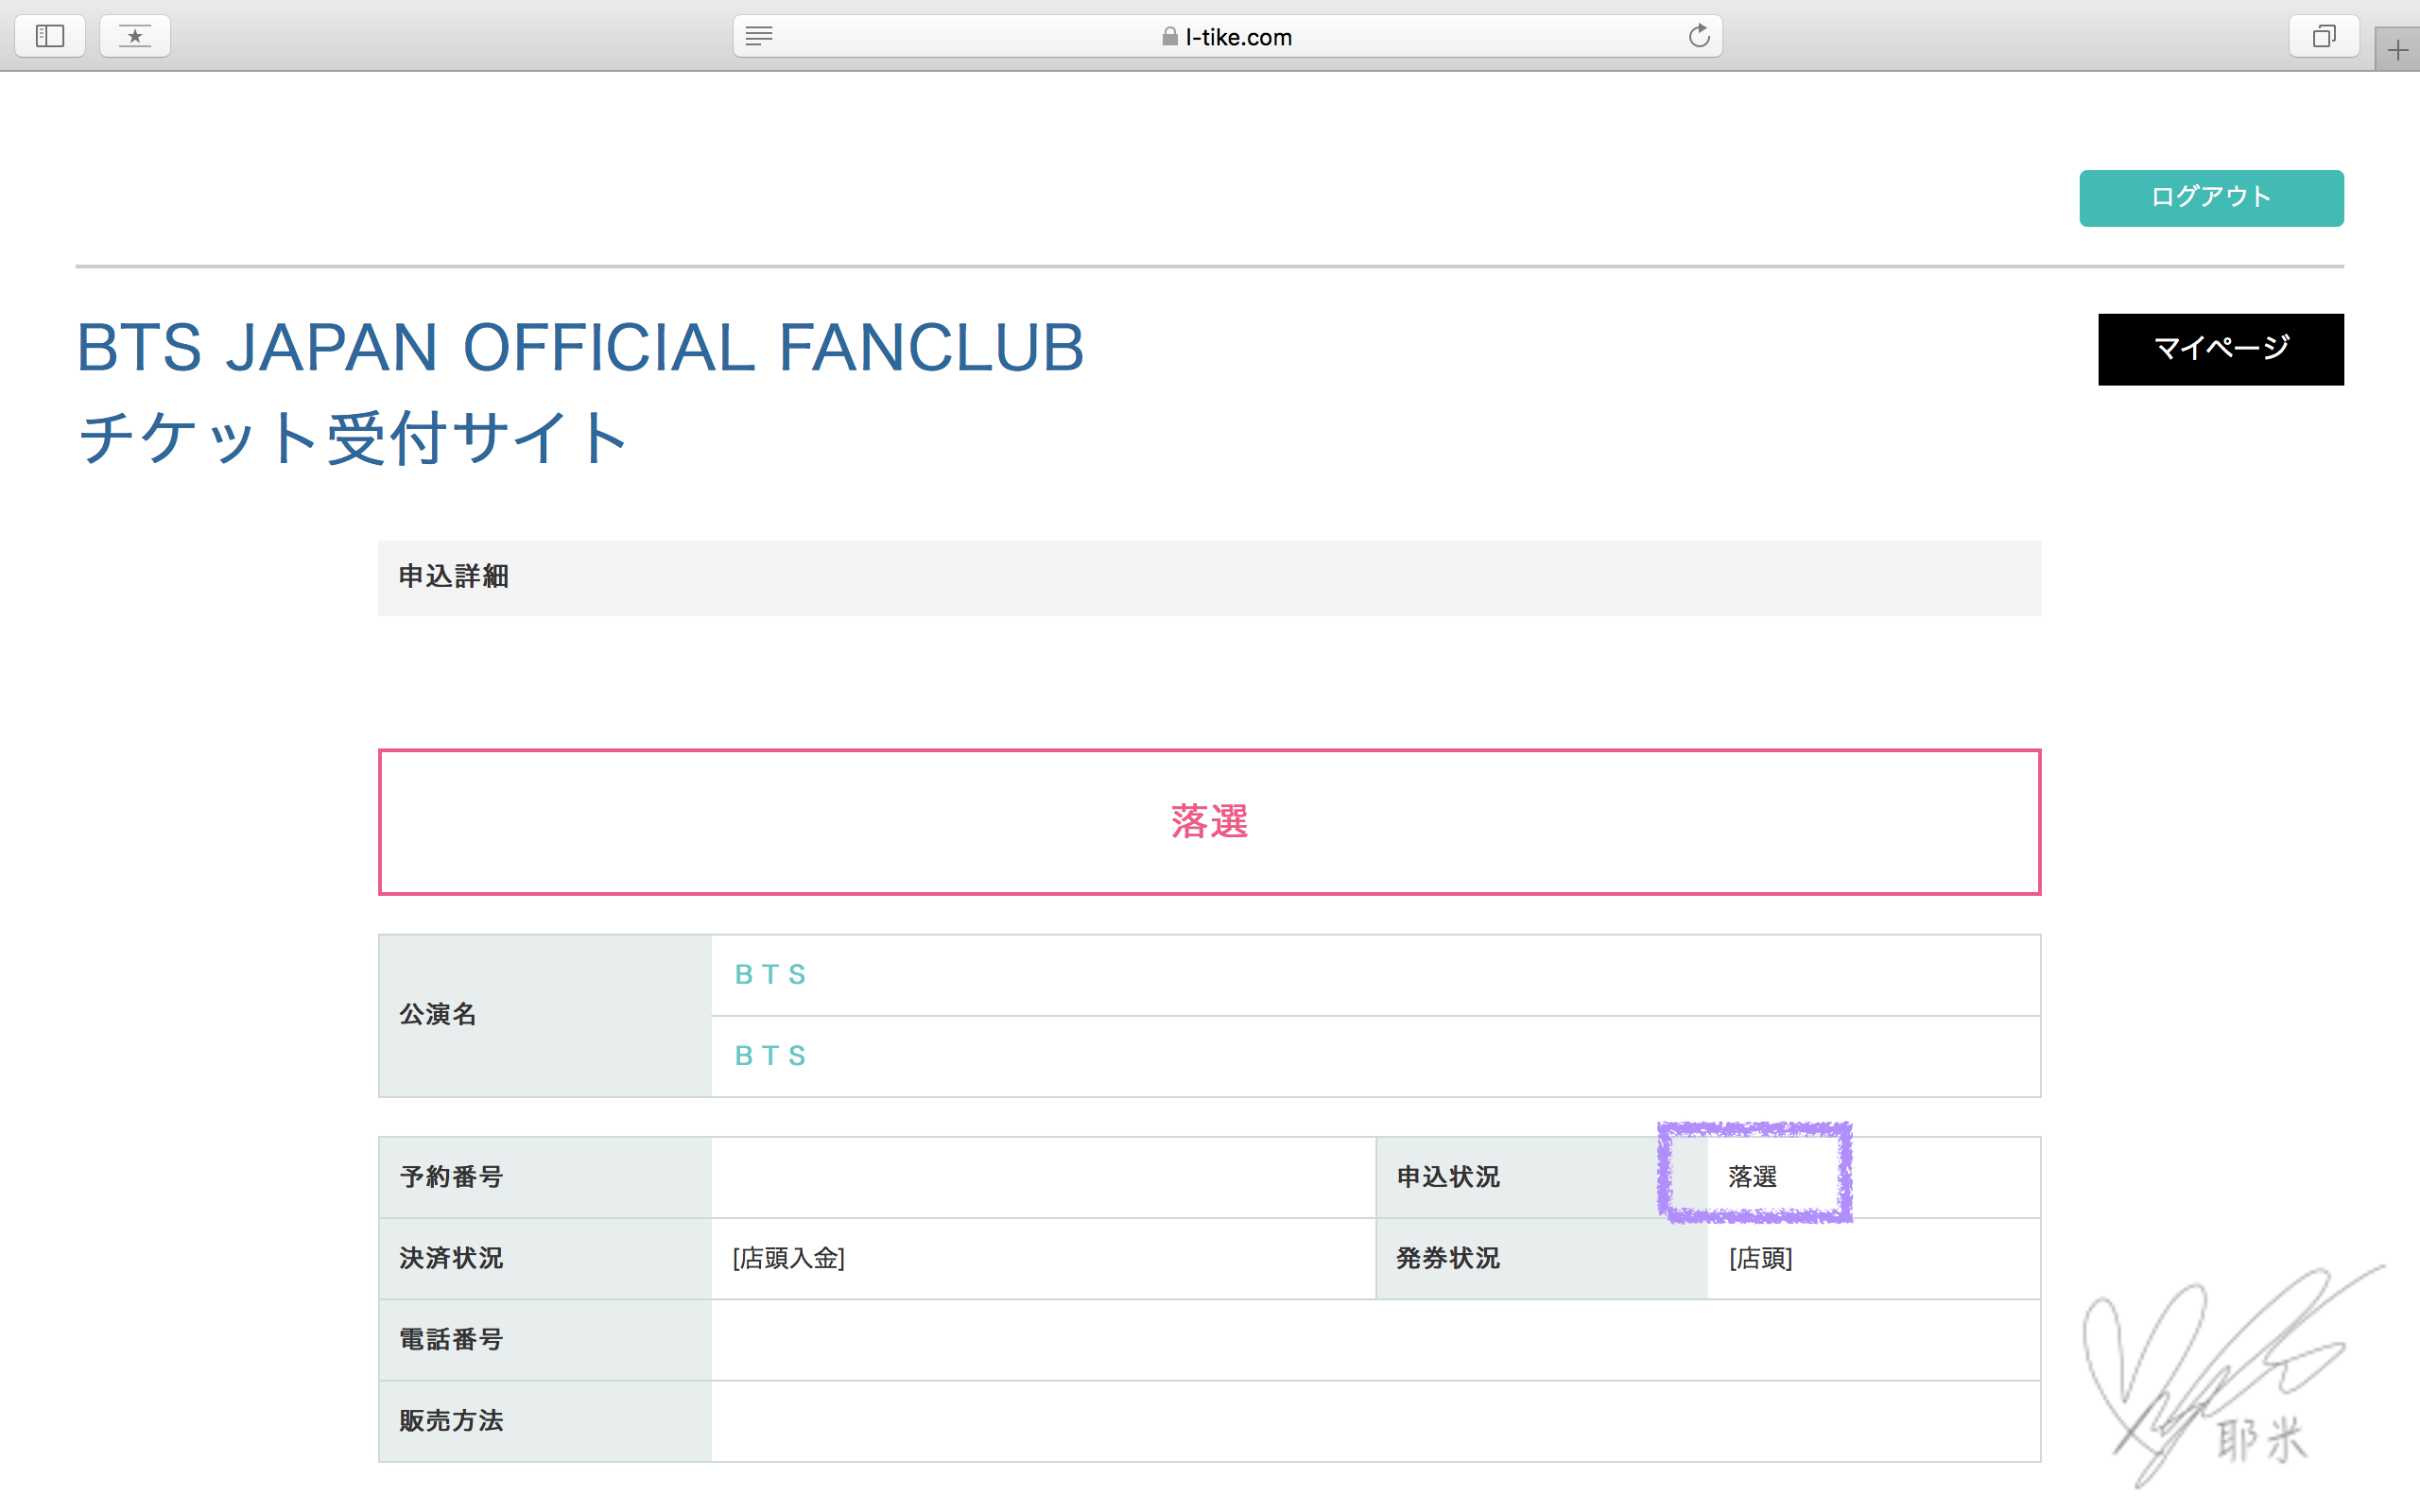Image resolution: width=2420 pixels, height=1512 pixels.
Task: Click the 落選 status value cell
Action: [x=1873, y=1178]
